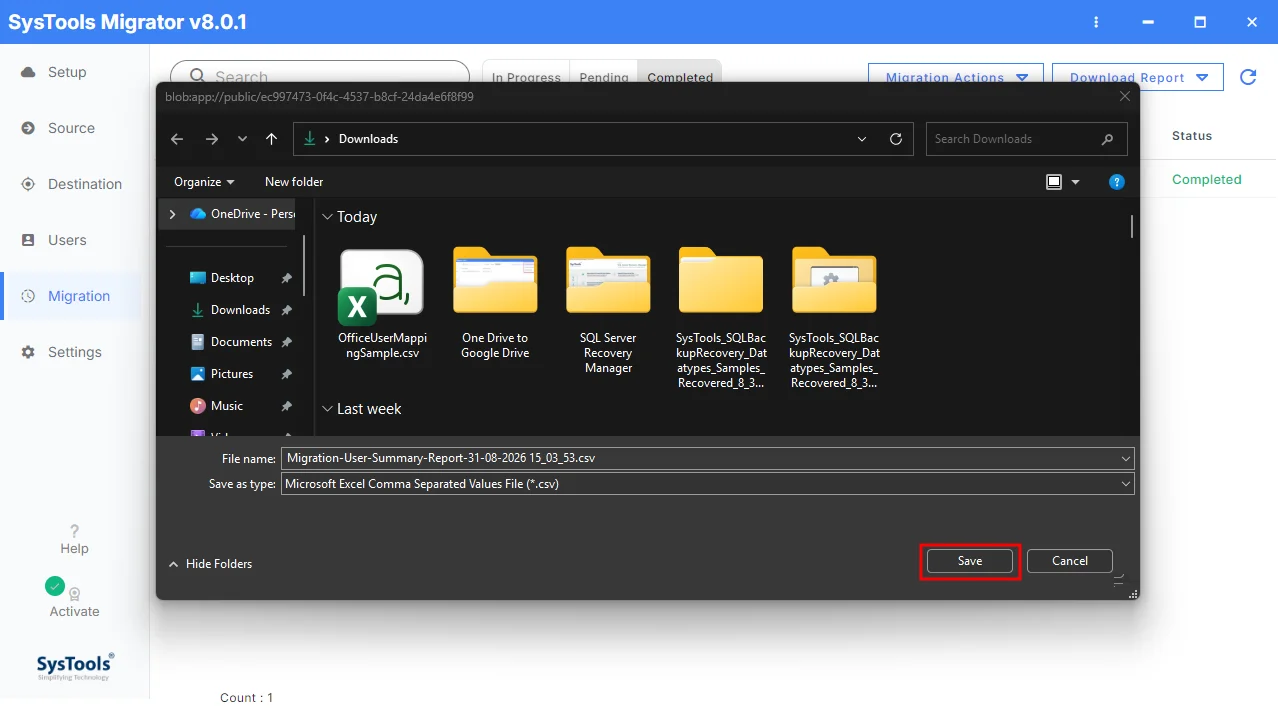This screenshot has width=1278, height=717.
Task: Open the Download Report dropdown
Action: click(1138, 77)
